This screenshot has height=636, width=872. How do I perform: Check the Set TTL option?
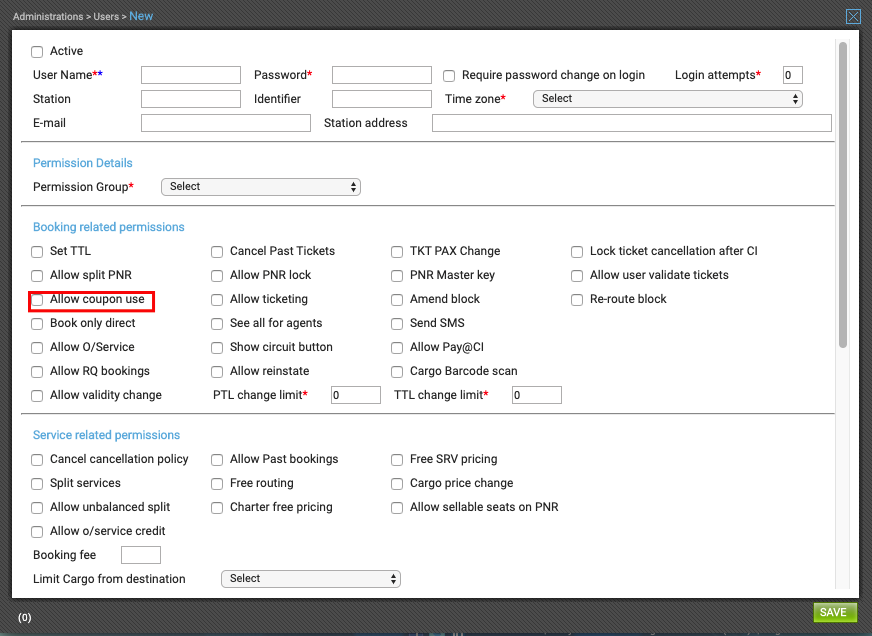pyautogui.click(x=37, y=252)
